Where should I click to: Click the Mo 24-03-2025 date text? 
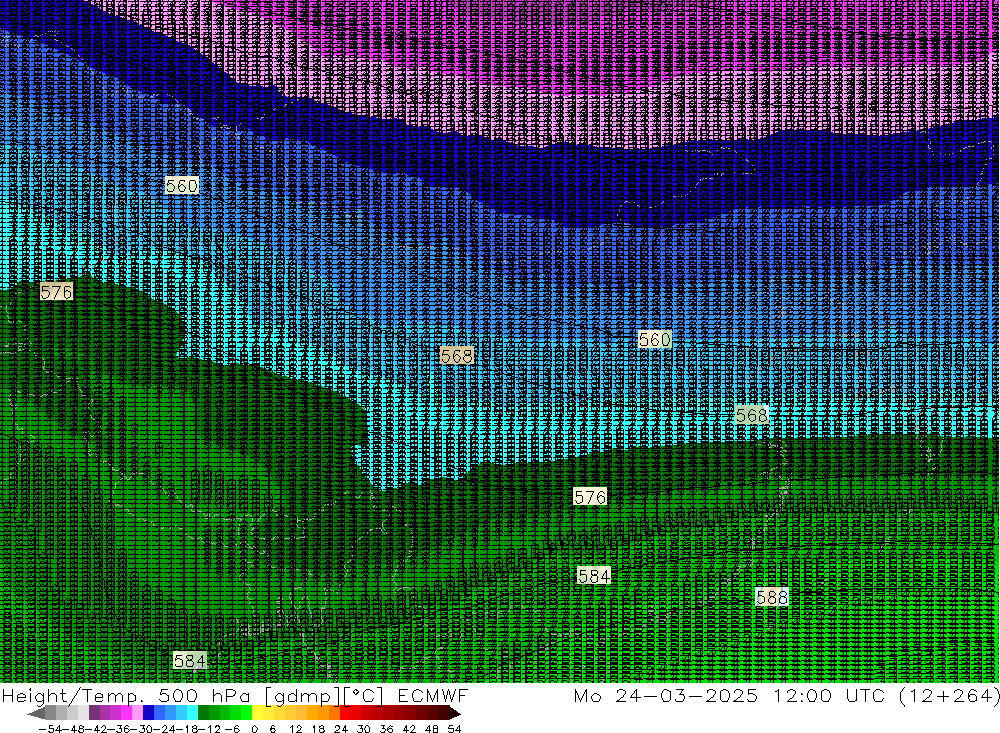click(x=666, y=695)
